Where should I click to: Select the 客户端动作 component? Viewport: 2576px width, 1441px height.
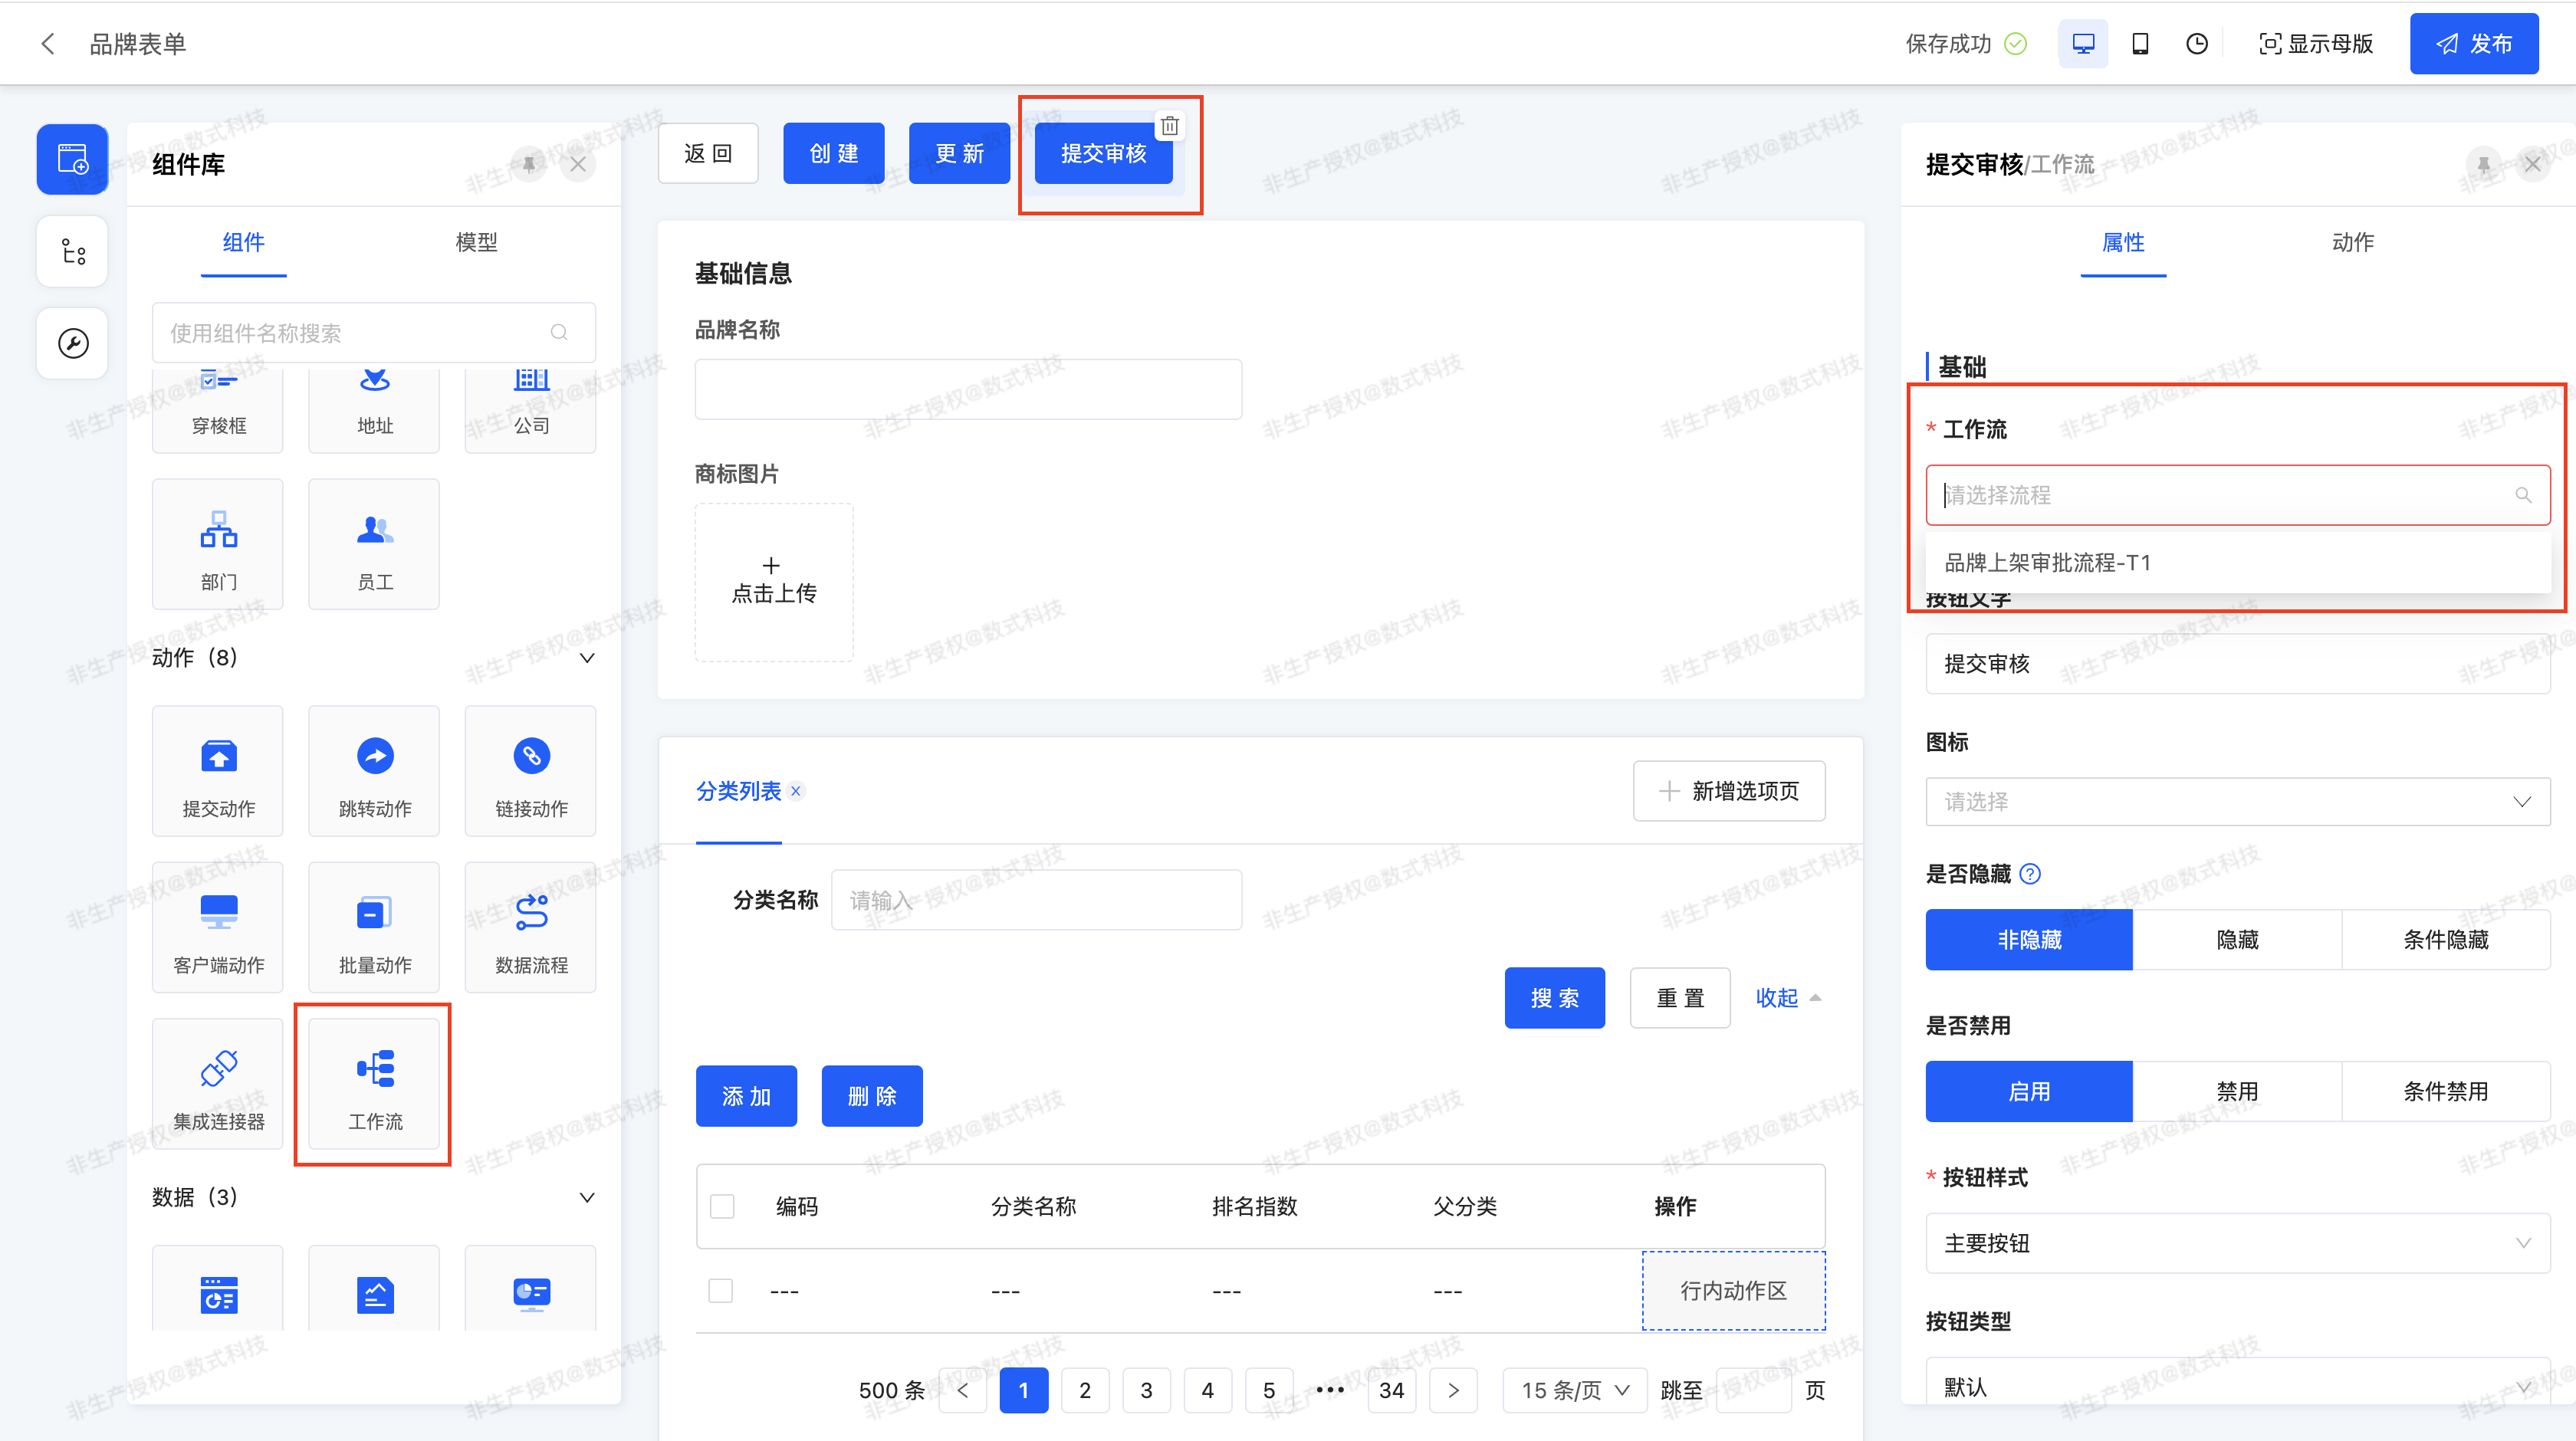(x=218, y=927)
